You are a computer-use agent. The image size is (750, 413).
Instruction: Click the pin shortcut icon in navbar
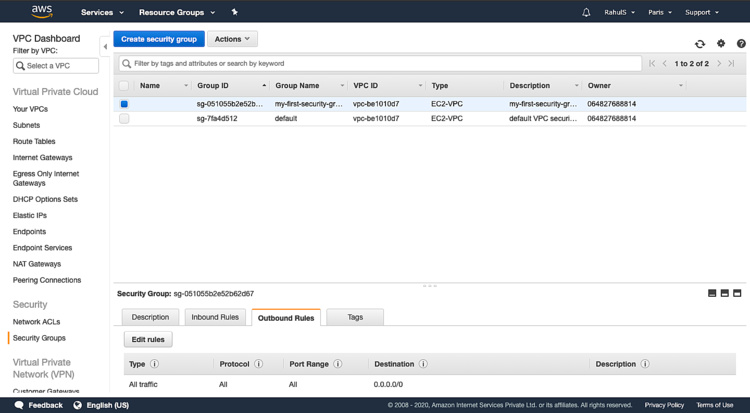coord(234,12)
